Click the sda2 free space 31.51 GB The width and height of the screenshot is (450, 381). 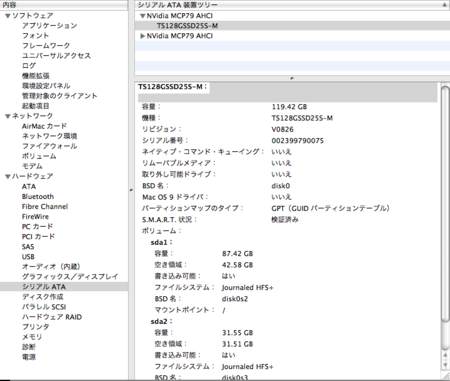pos(238,344)
